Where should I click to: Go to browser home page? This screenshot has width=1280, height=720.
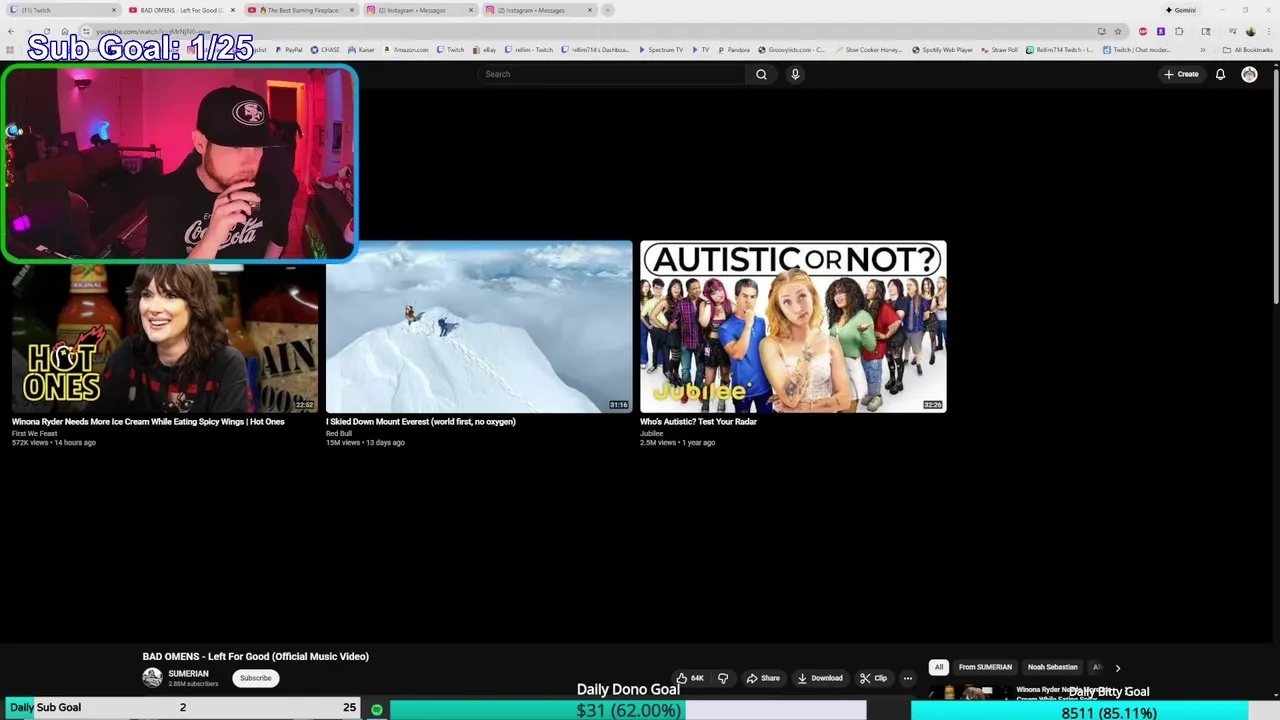click(64, 31)
